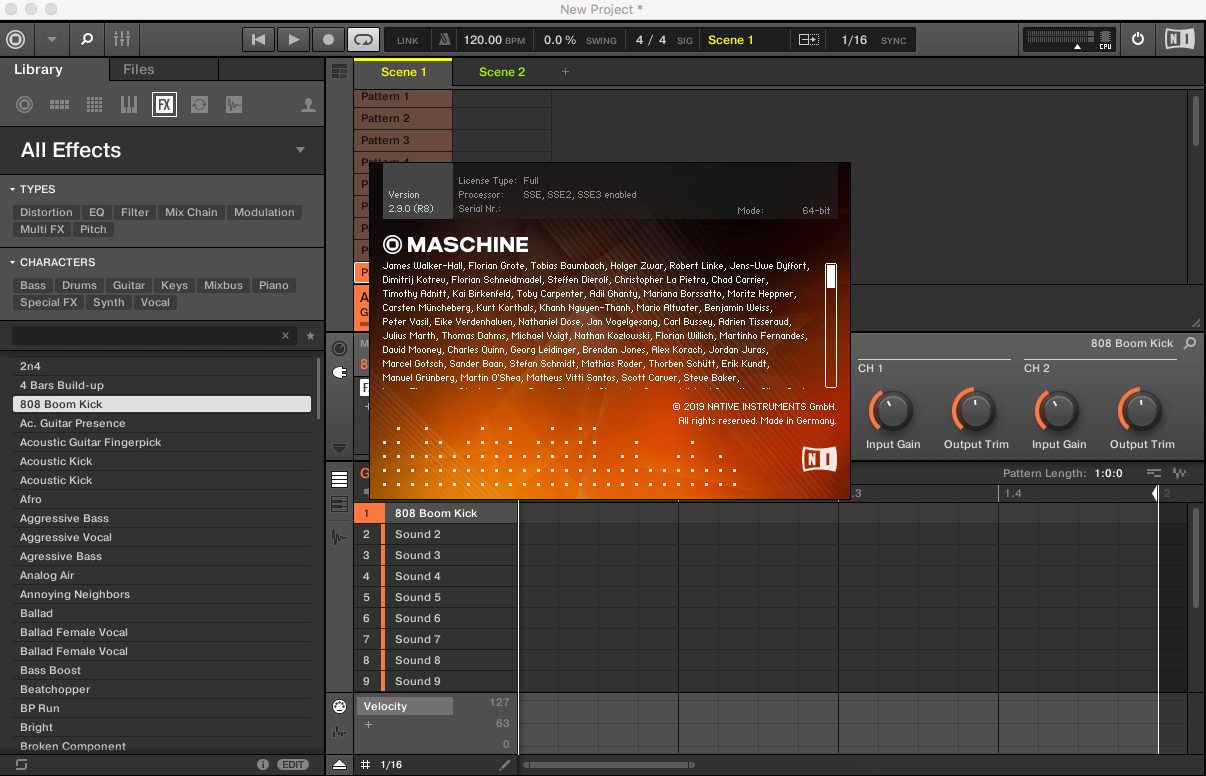This screenshot has height=776, width=1206.
Task: Filter by the Distortion type tag
Action: pos(47,212)
